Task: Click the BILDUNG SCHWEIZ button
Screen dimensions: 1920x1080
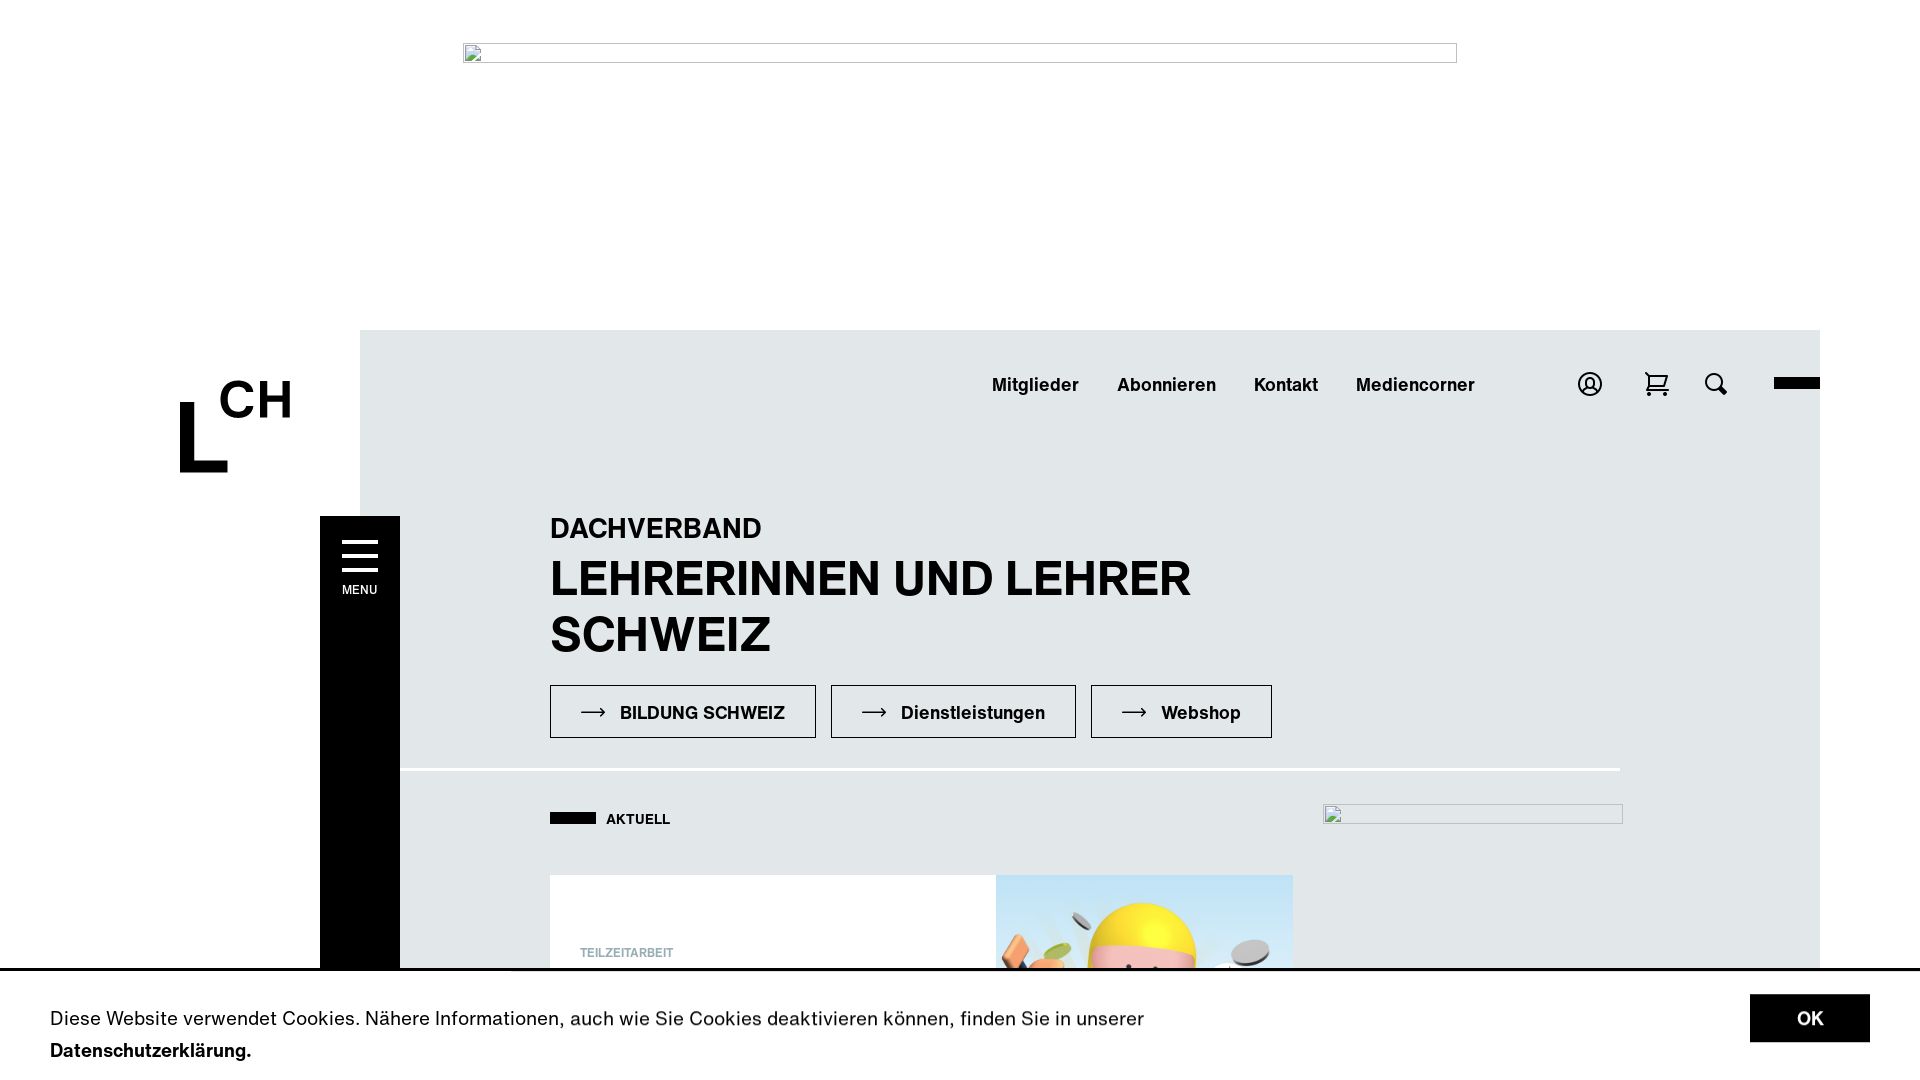Action: pos(683,712)
